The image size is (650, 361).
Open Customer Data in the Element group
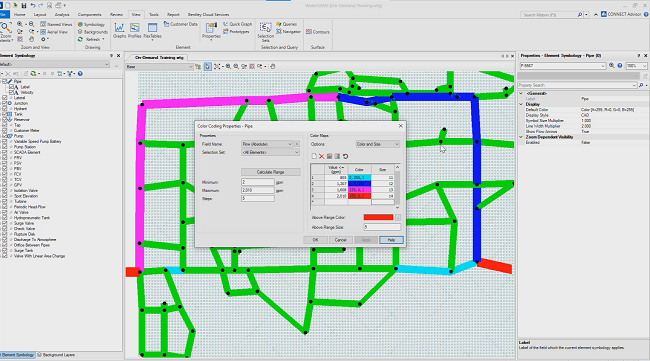coord(181,24)
